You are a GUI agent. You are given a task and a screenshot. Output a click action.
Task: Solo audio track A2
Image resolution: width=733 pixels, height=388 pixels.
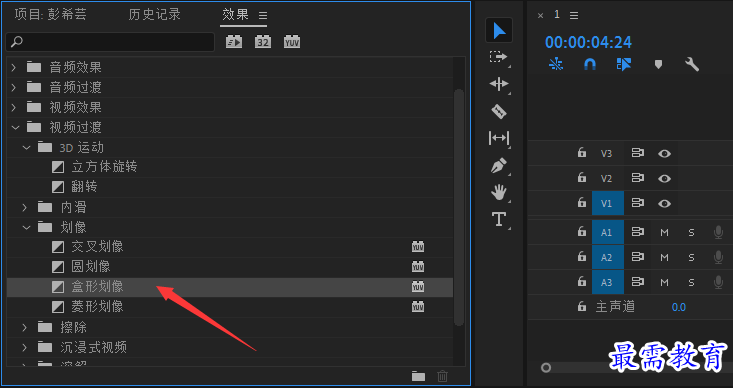(691, 258)
